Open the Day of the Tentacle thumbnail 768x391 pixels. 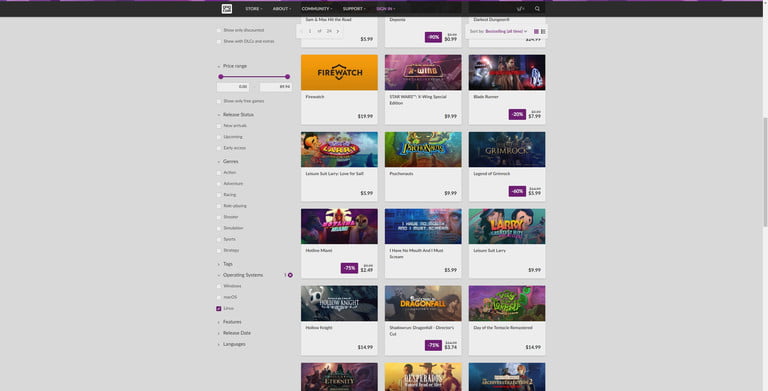click(507, 304)
